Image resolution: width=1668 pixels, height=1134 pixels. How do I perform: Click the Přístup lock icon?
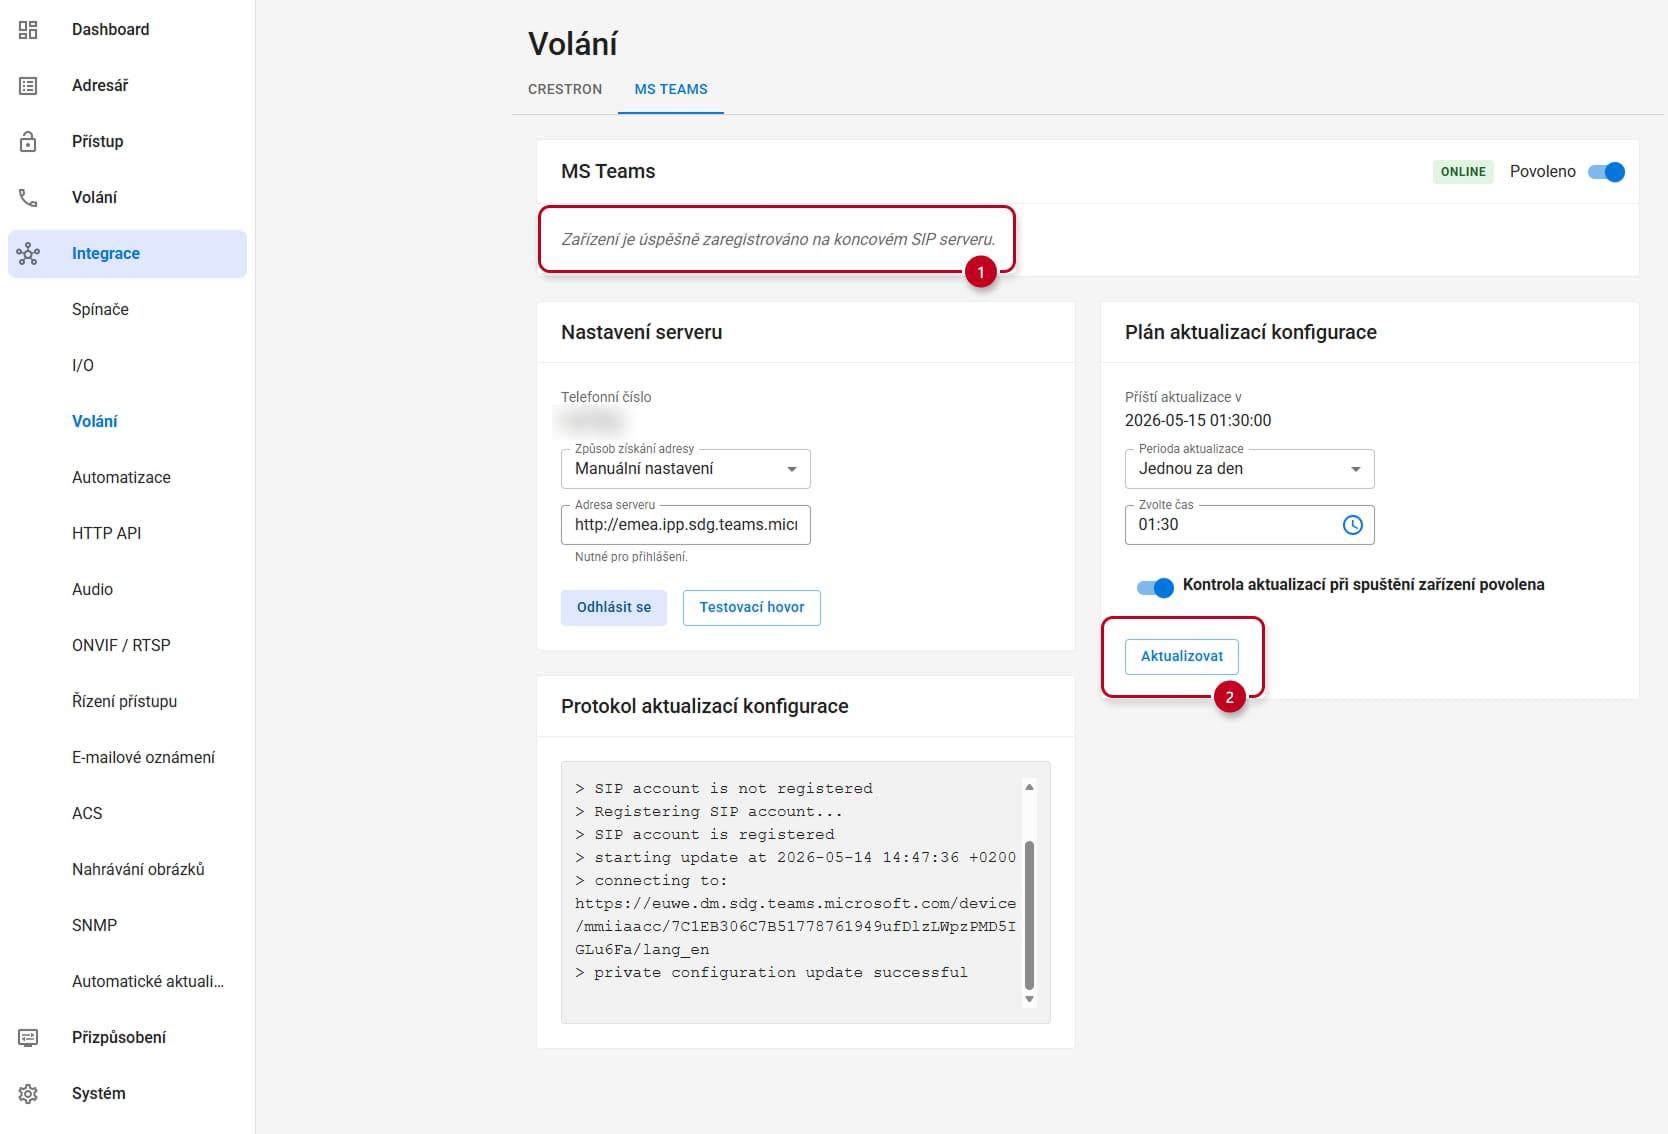pyautogui.click(x=28, y=142)
